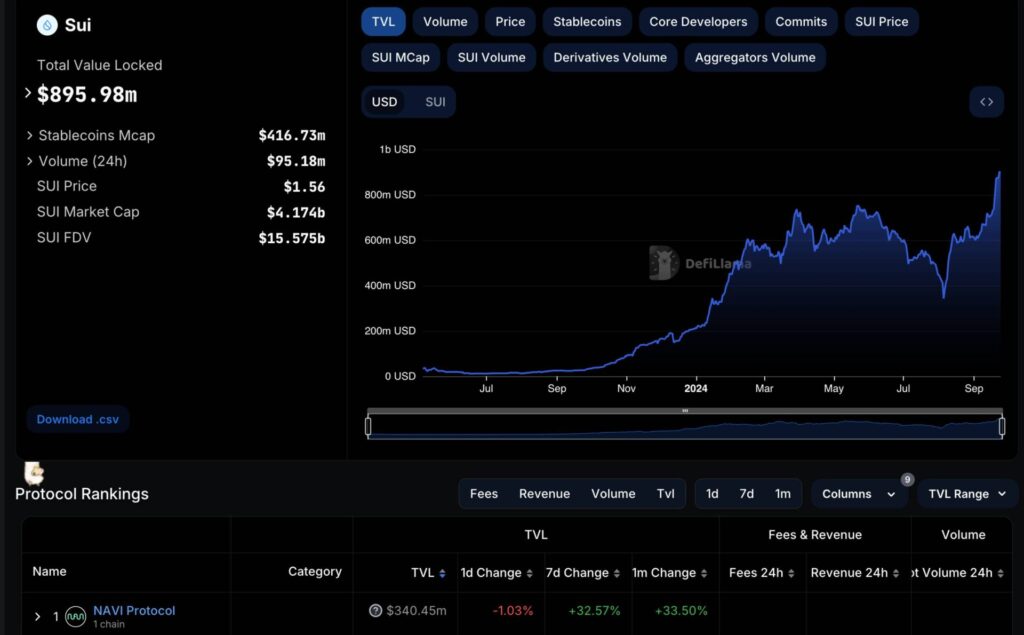Open the NAVI Protocol link

coord(134,610)
